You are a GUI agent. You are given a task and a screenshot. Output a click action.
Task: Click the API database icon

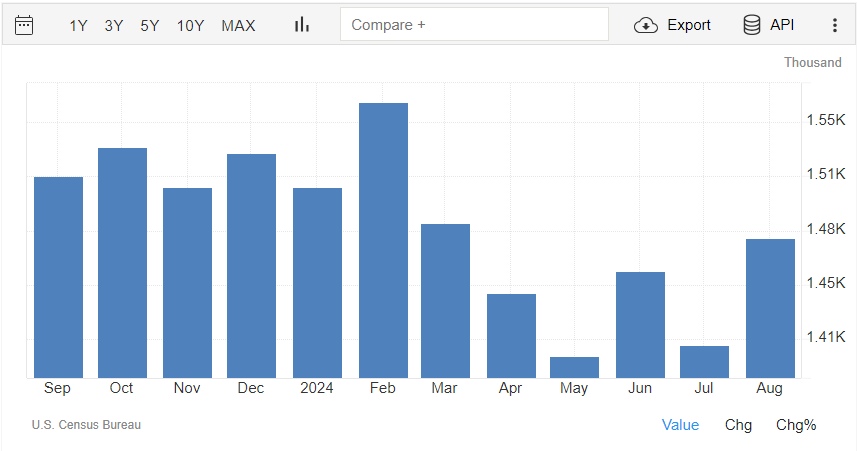752,25
